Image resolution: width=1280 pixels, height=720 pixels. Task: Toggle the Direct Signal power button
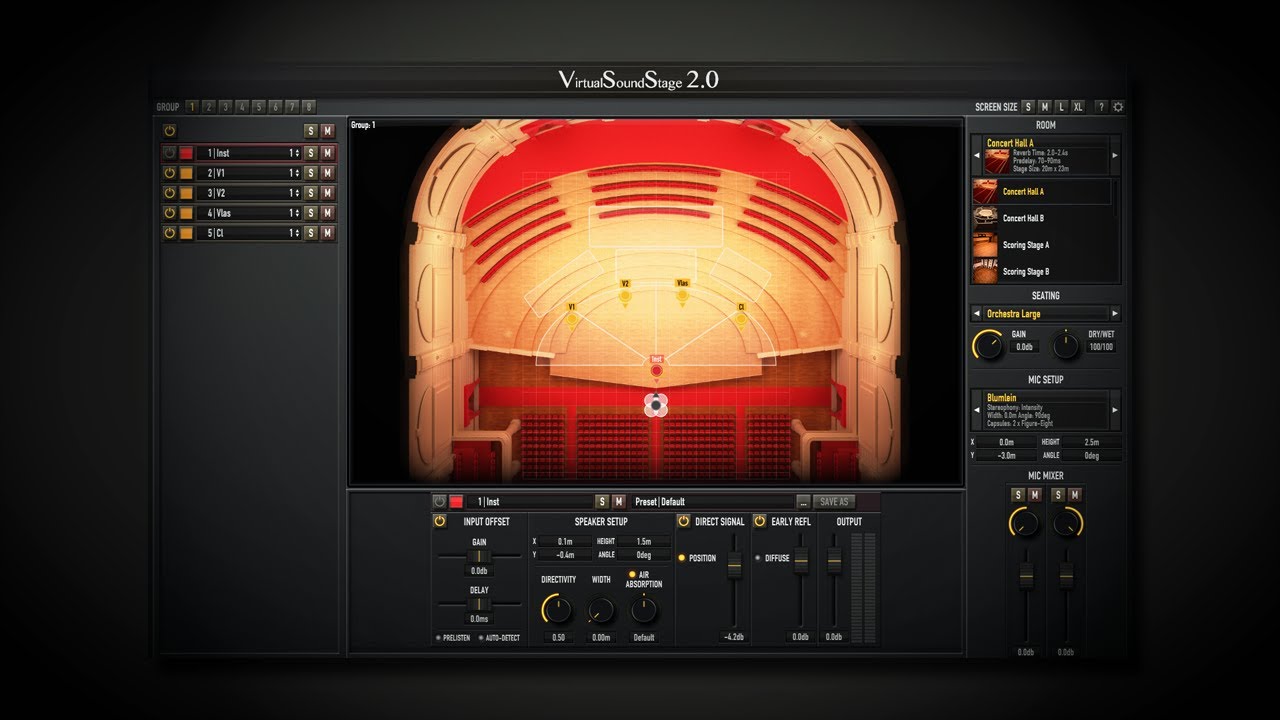pos(684,521)
